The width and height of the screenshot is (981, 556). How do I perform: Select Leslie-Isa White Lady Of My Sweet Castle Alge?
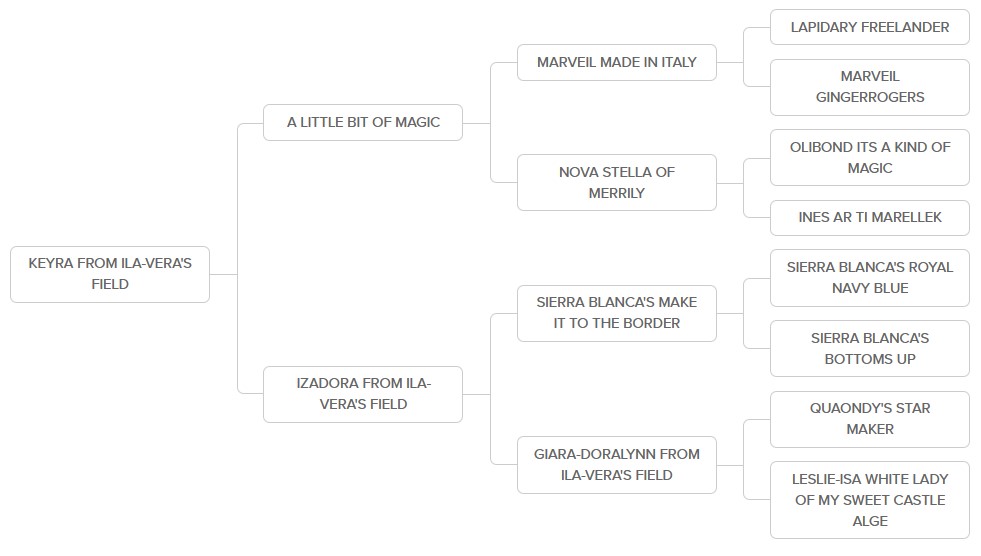[869, 500]
